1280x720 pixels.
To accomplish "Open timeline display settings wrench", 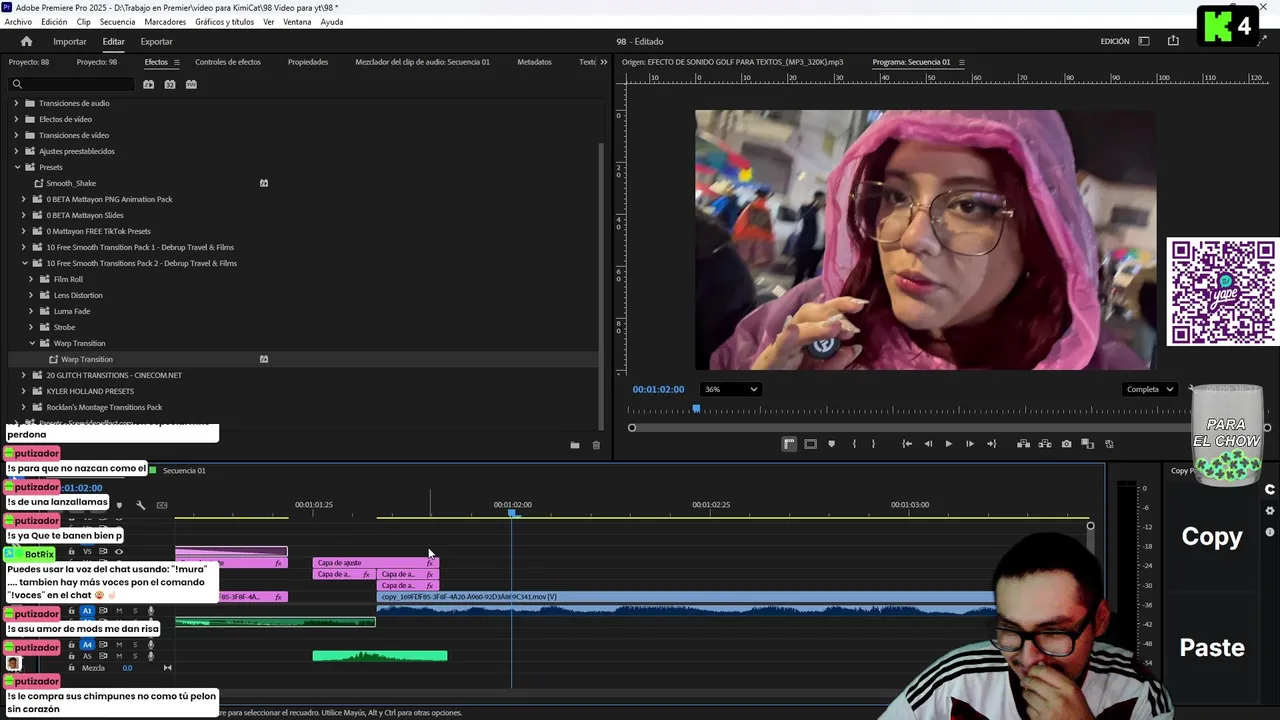I will (x=140, y=505).
